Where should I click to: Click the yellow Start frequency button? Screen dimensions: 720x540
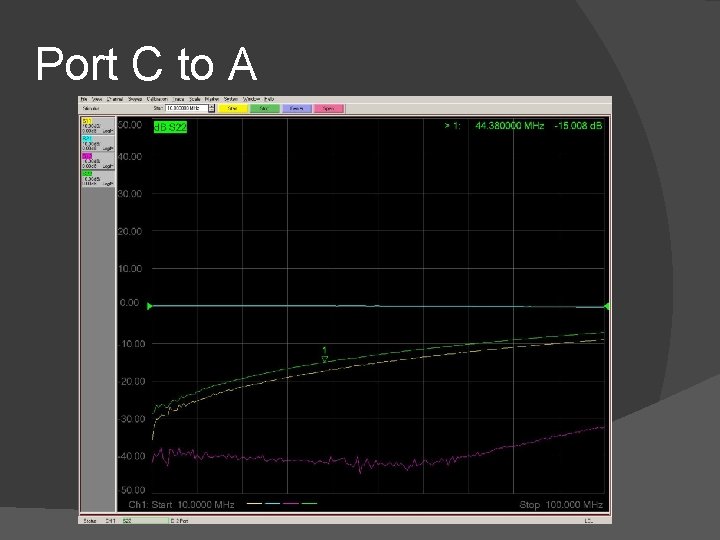[x=232, y=109]
